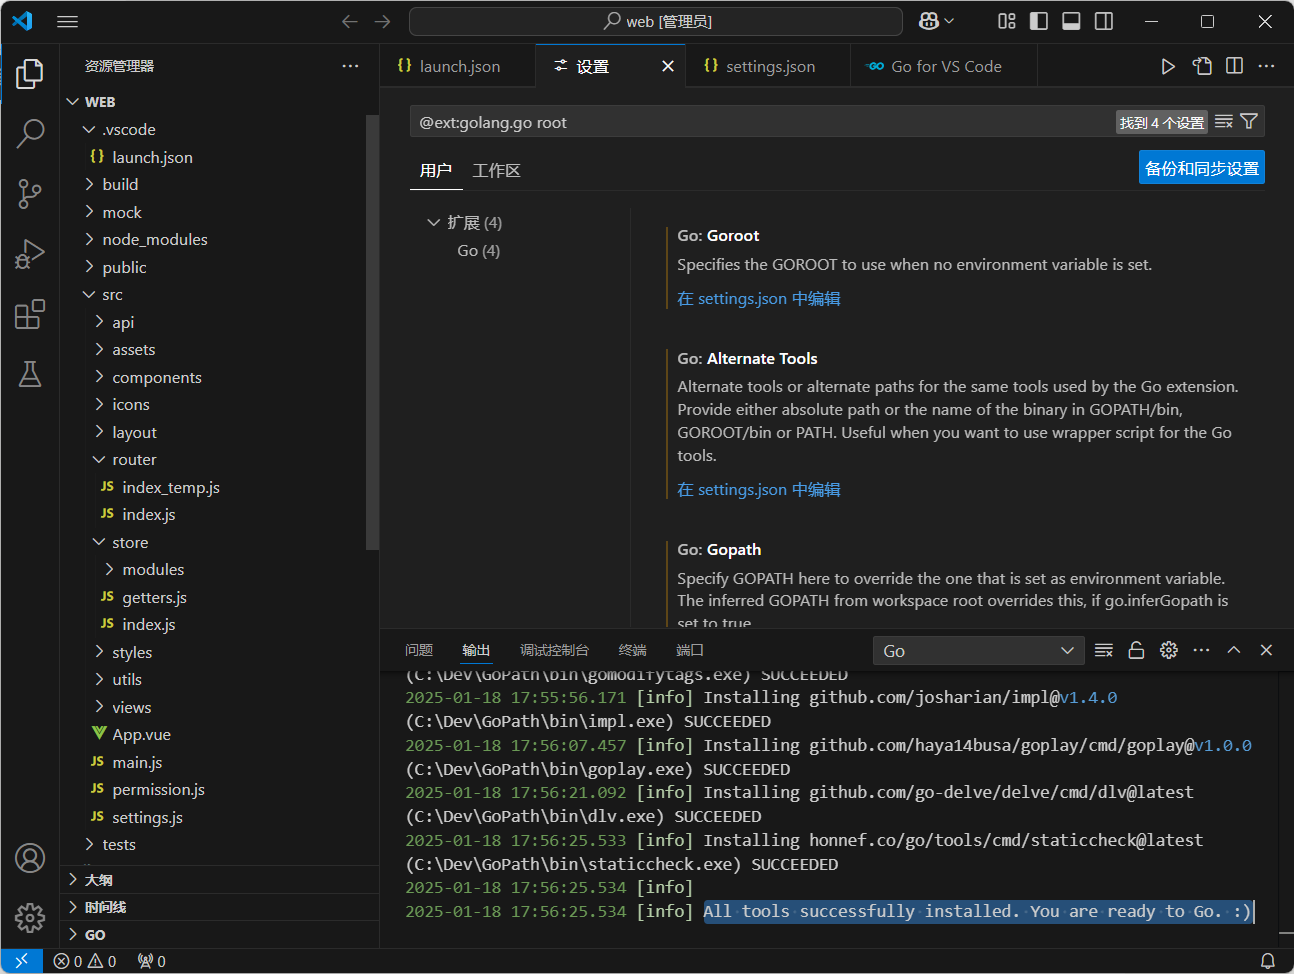The width and height of the screenshot is (1294, 974).
Task: Open the Extensions view icon
Action: (30, 314)
